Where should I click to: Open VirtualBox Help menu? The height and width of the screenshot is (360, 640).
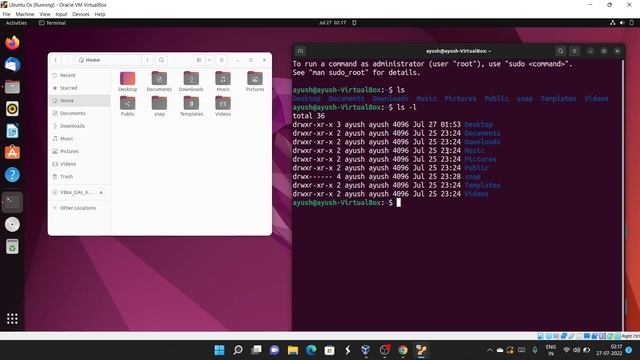click(100, 14)
